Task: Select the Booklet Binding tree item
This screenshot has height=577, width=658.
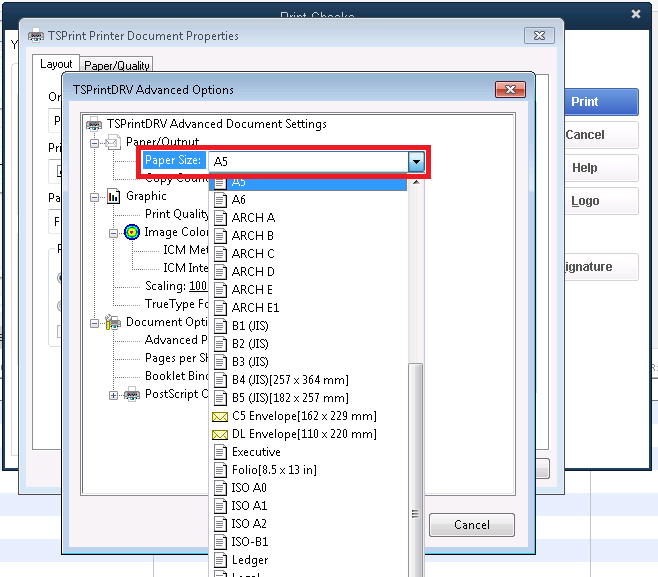Action: coord(176,376)
